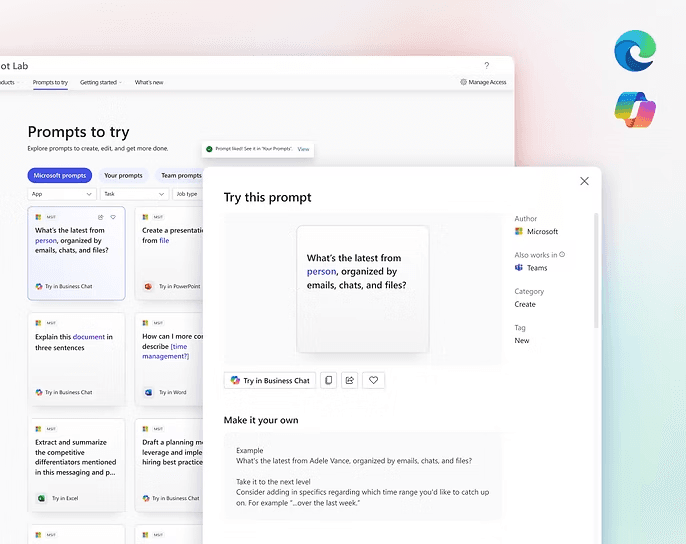686x544 pixels.
Task: Click the "Make it your own" heading
Action: click(261, 420)
